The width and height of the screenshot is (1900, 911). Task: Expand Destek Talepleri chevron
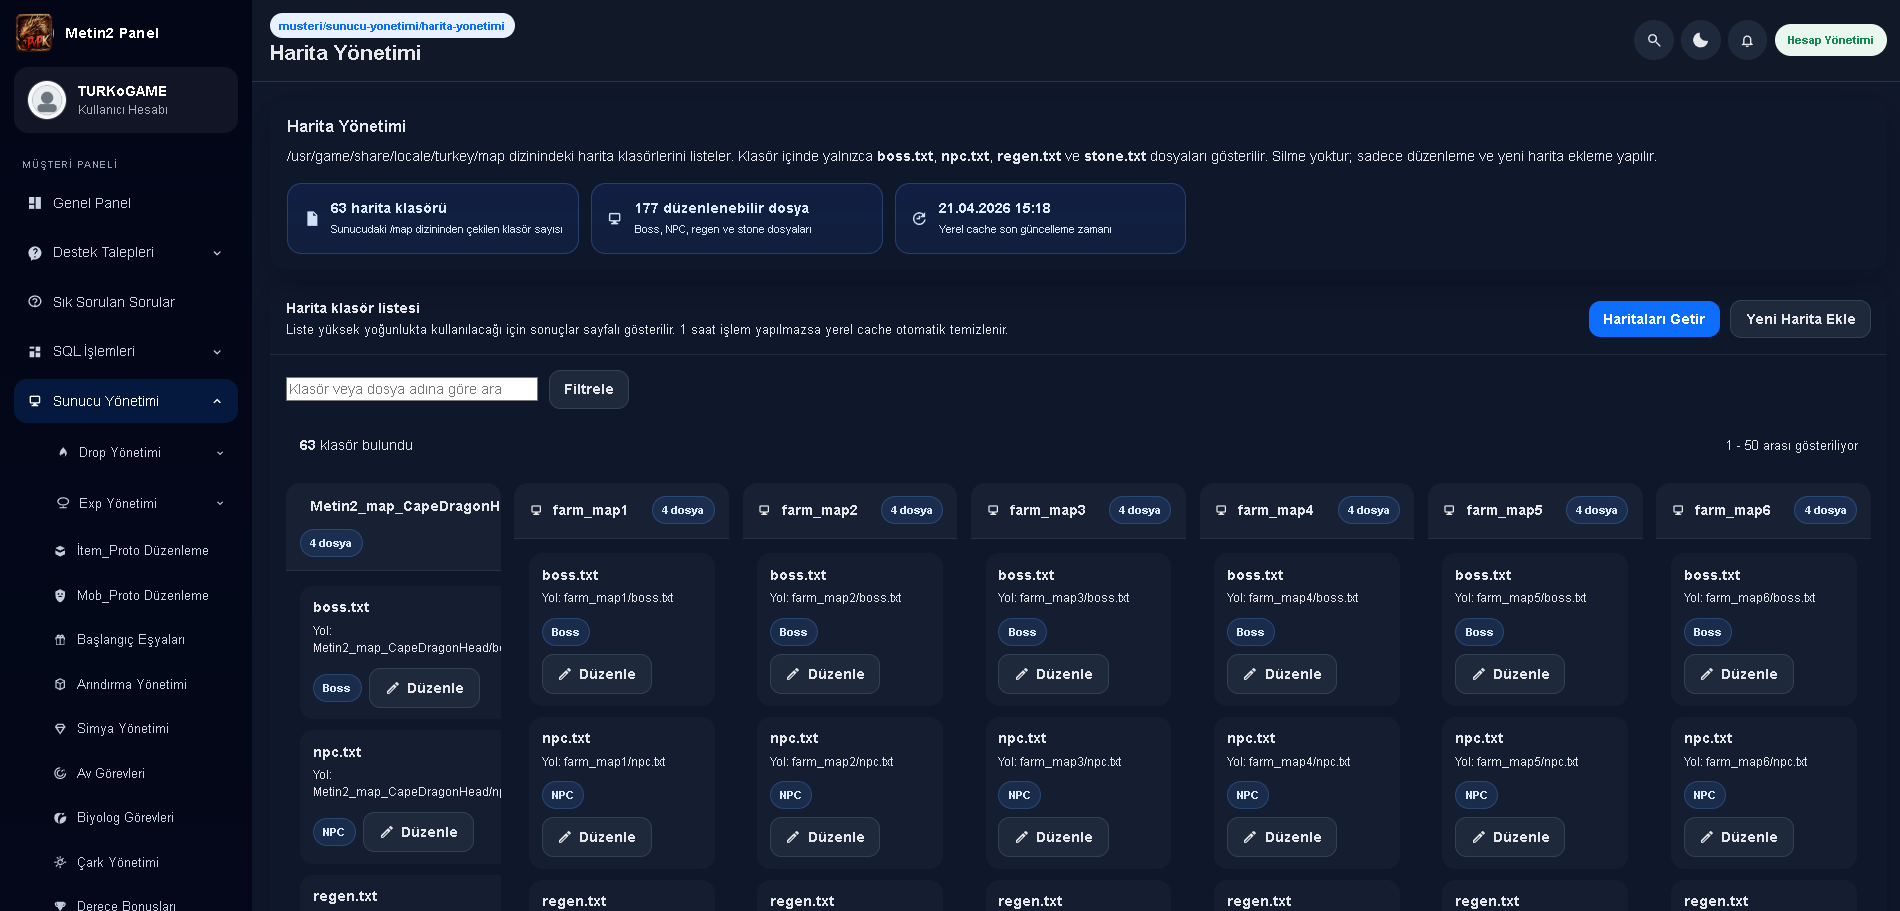click(217, 253)
